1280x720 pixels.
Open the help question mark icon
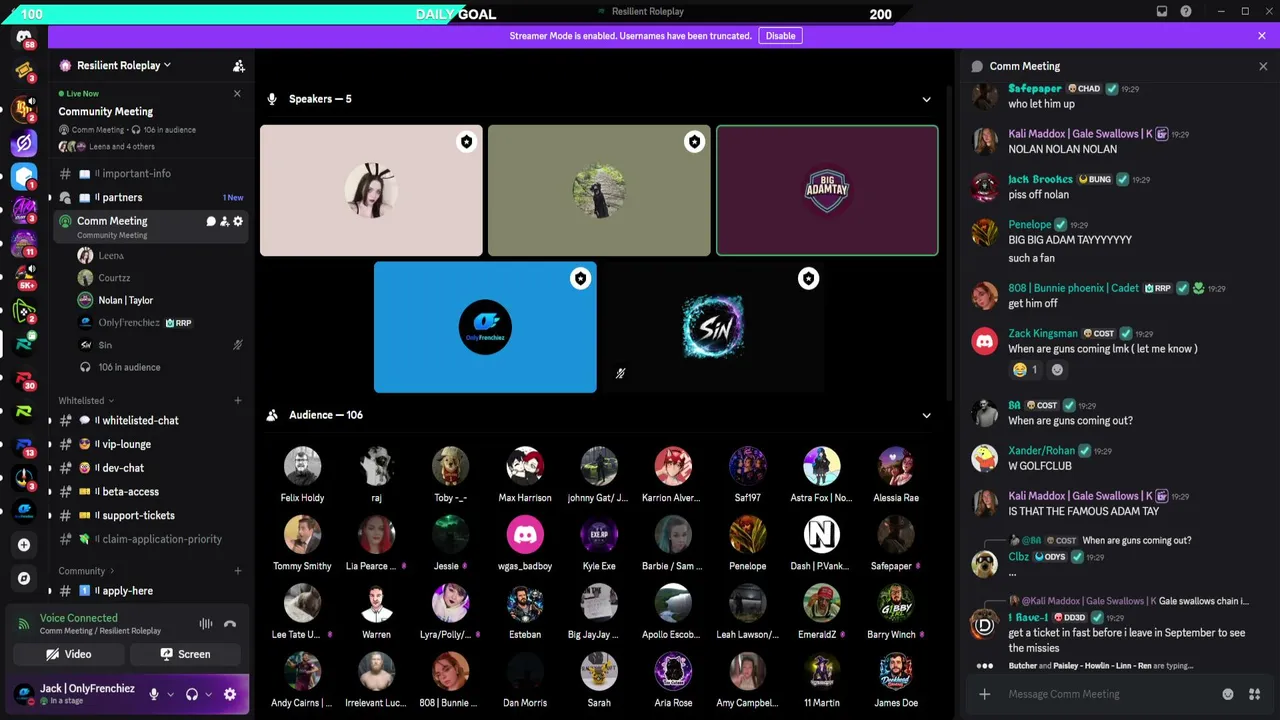pos(1186,12)
